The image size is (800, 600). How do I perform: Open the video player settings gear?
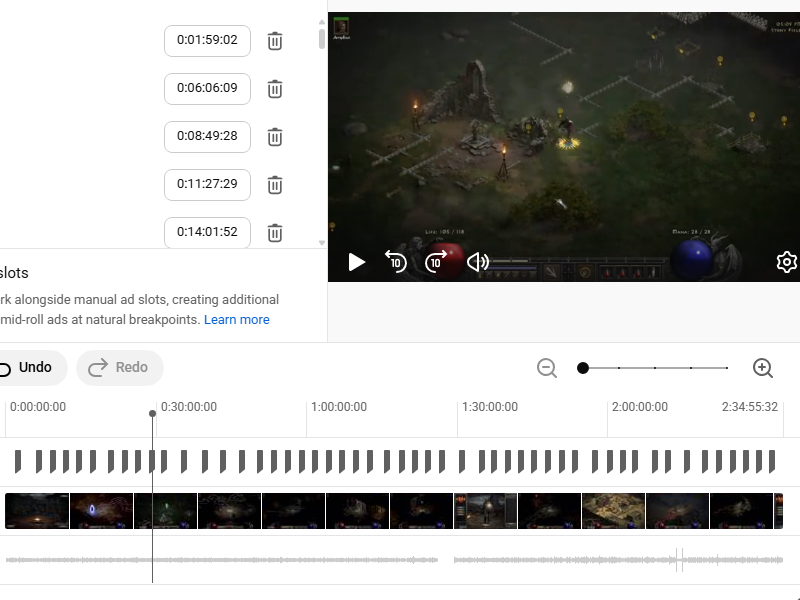pos(786,262)
